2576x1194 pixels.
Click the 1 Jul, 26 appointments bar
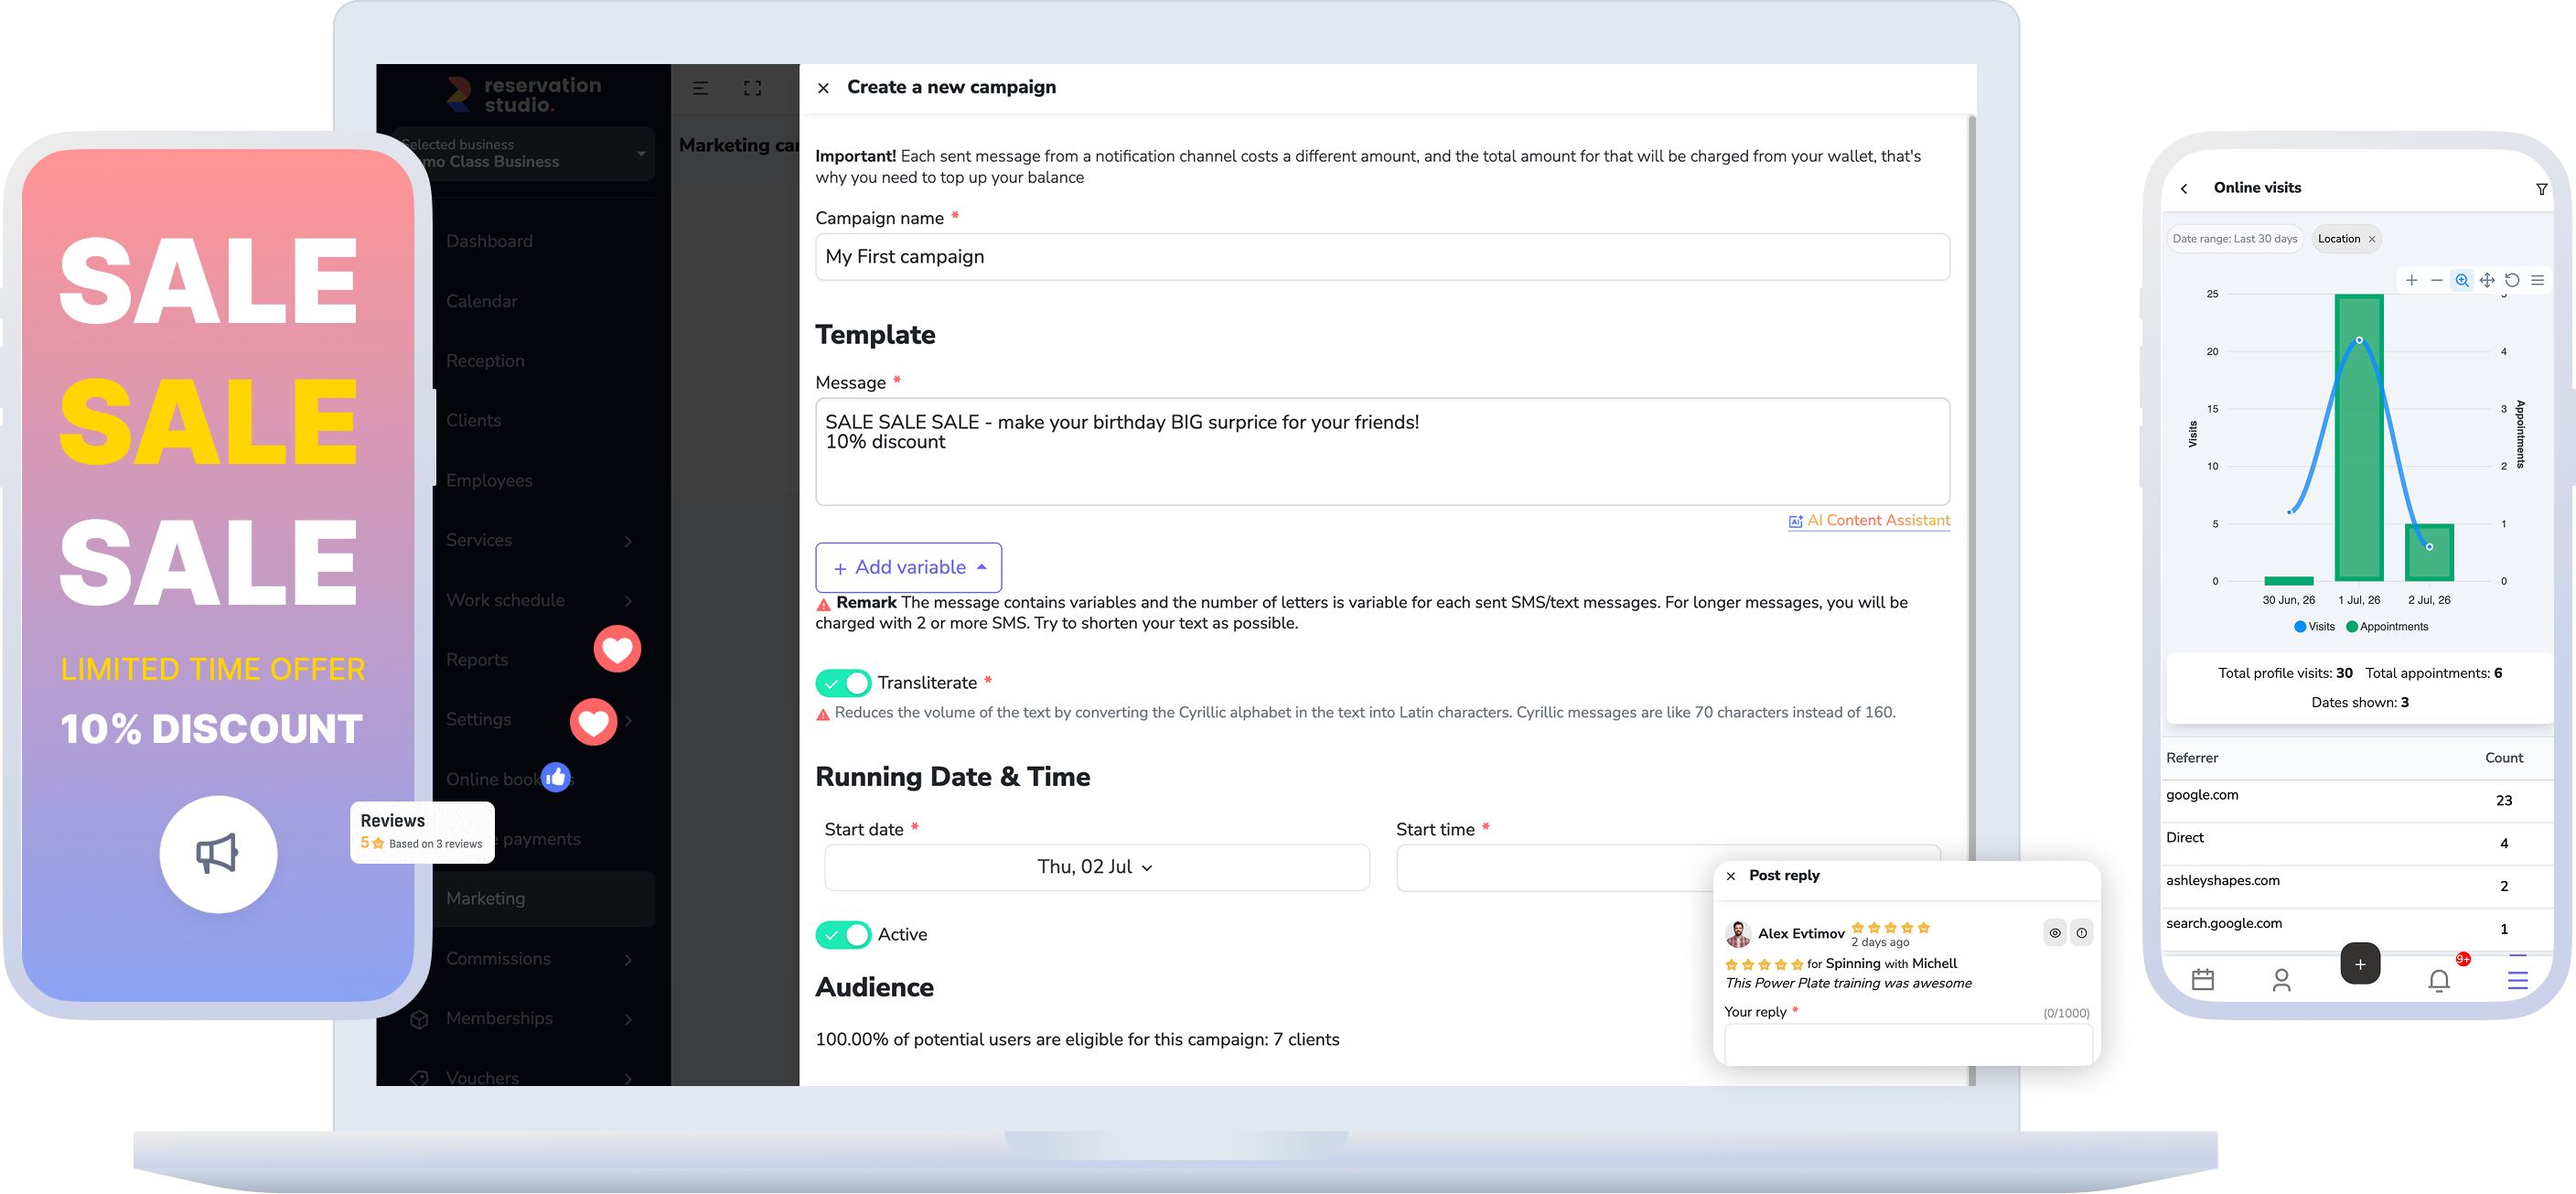[x=2359, y=437]
